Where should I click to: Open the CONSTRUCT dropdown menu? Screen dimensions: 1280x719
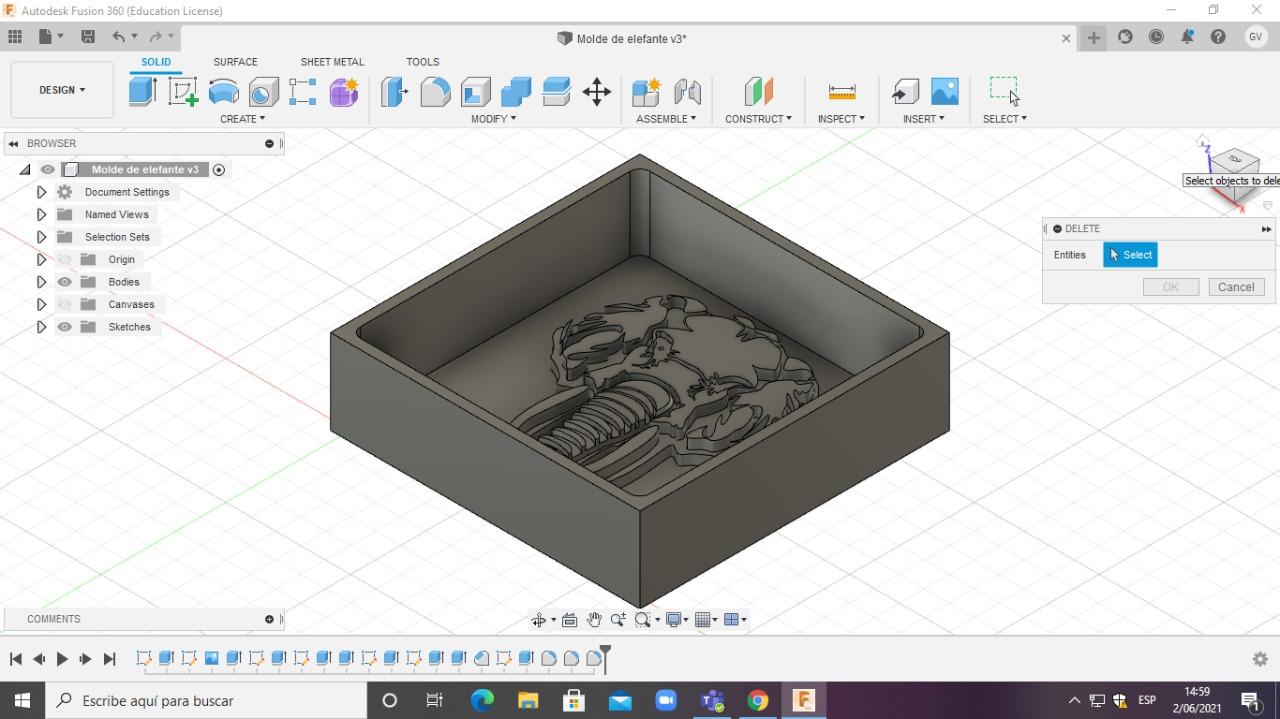coord(759,119)
